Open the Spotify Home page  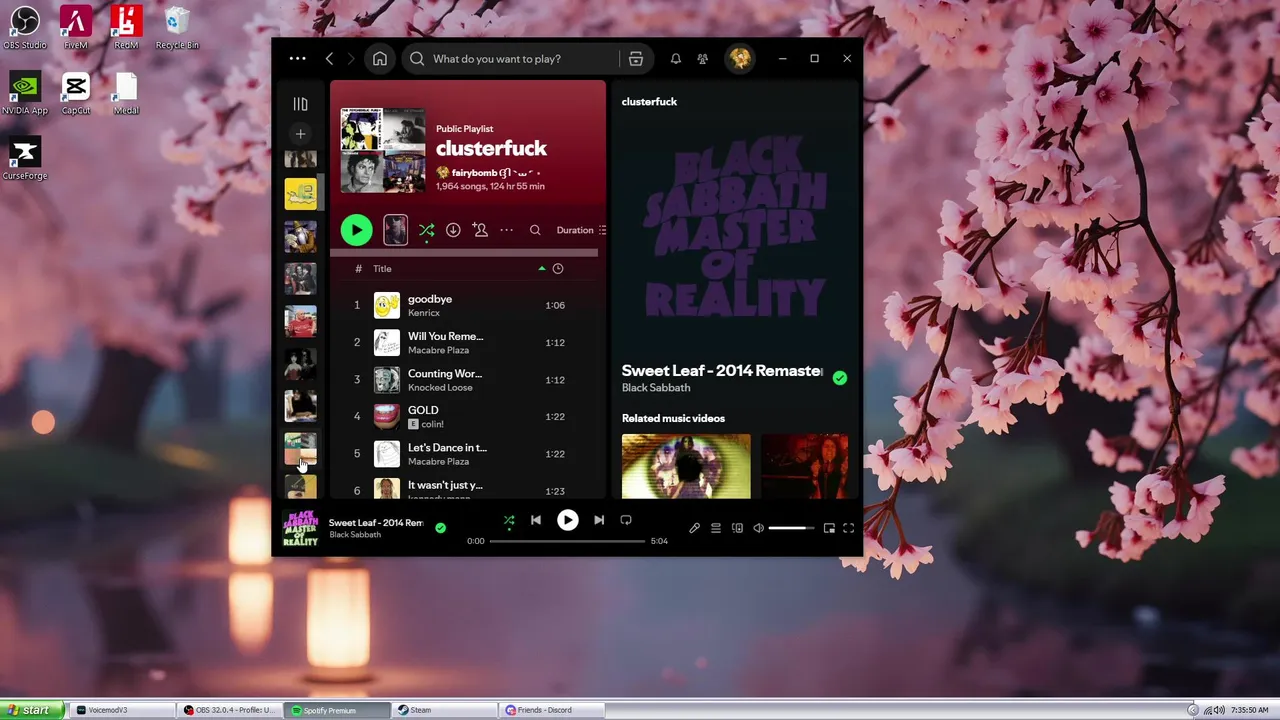380,59
